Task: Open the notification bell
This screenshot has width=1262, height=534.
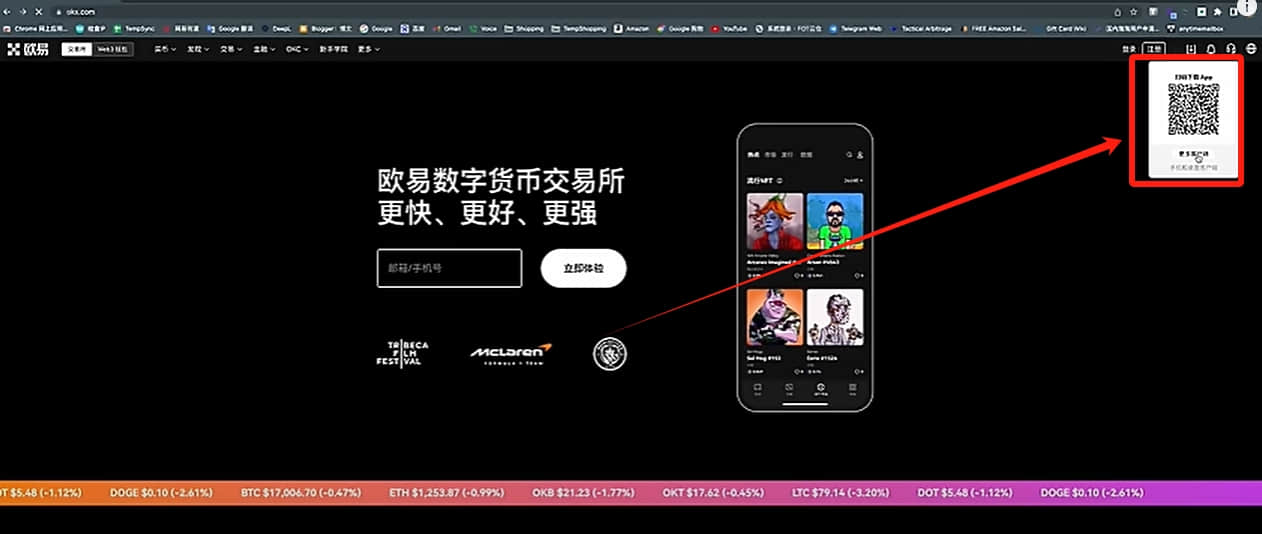Action: click(1211, 49)
